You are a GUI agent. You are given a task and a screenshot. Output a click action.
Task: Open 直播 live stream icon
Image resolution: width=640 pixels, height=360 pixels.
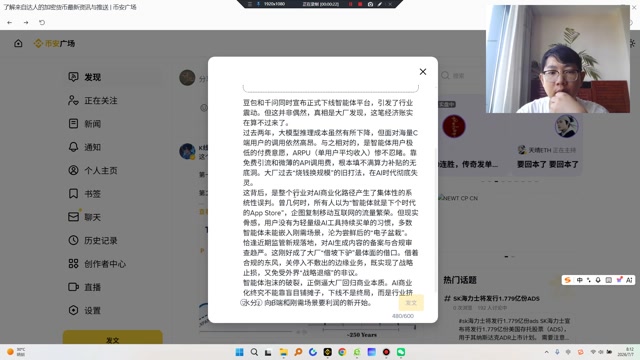[x=73, y=287]
